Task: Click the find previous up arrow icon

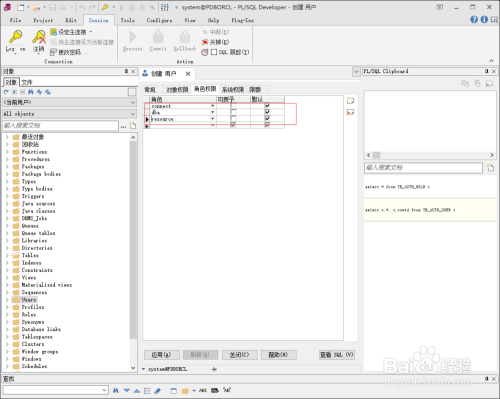Action: 137,390
